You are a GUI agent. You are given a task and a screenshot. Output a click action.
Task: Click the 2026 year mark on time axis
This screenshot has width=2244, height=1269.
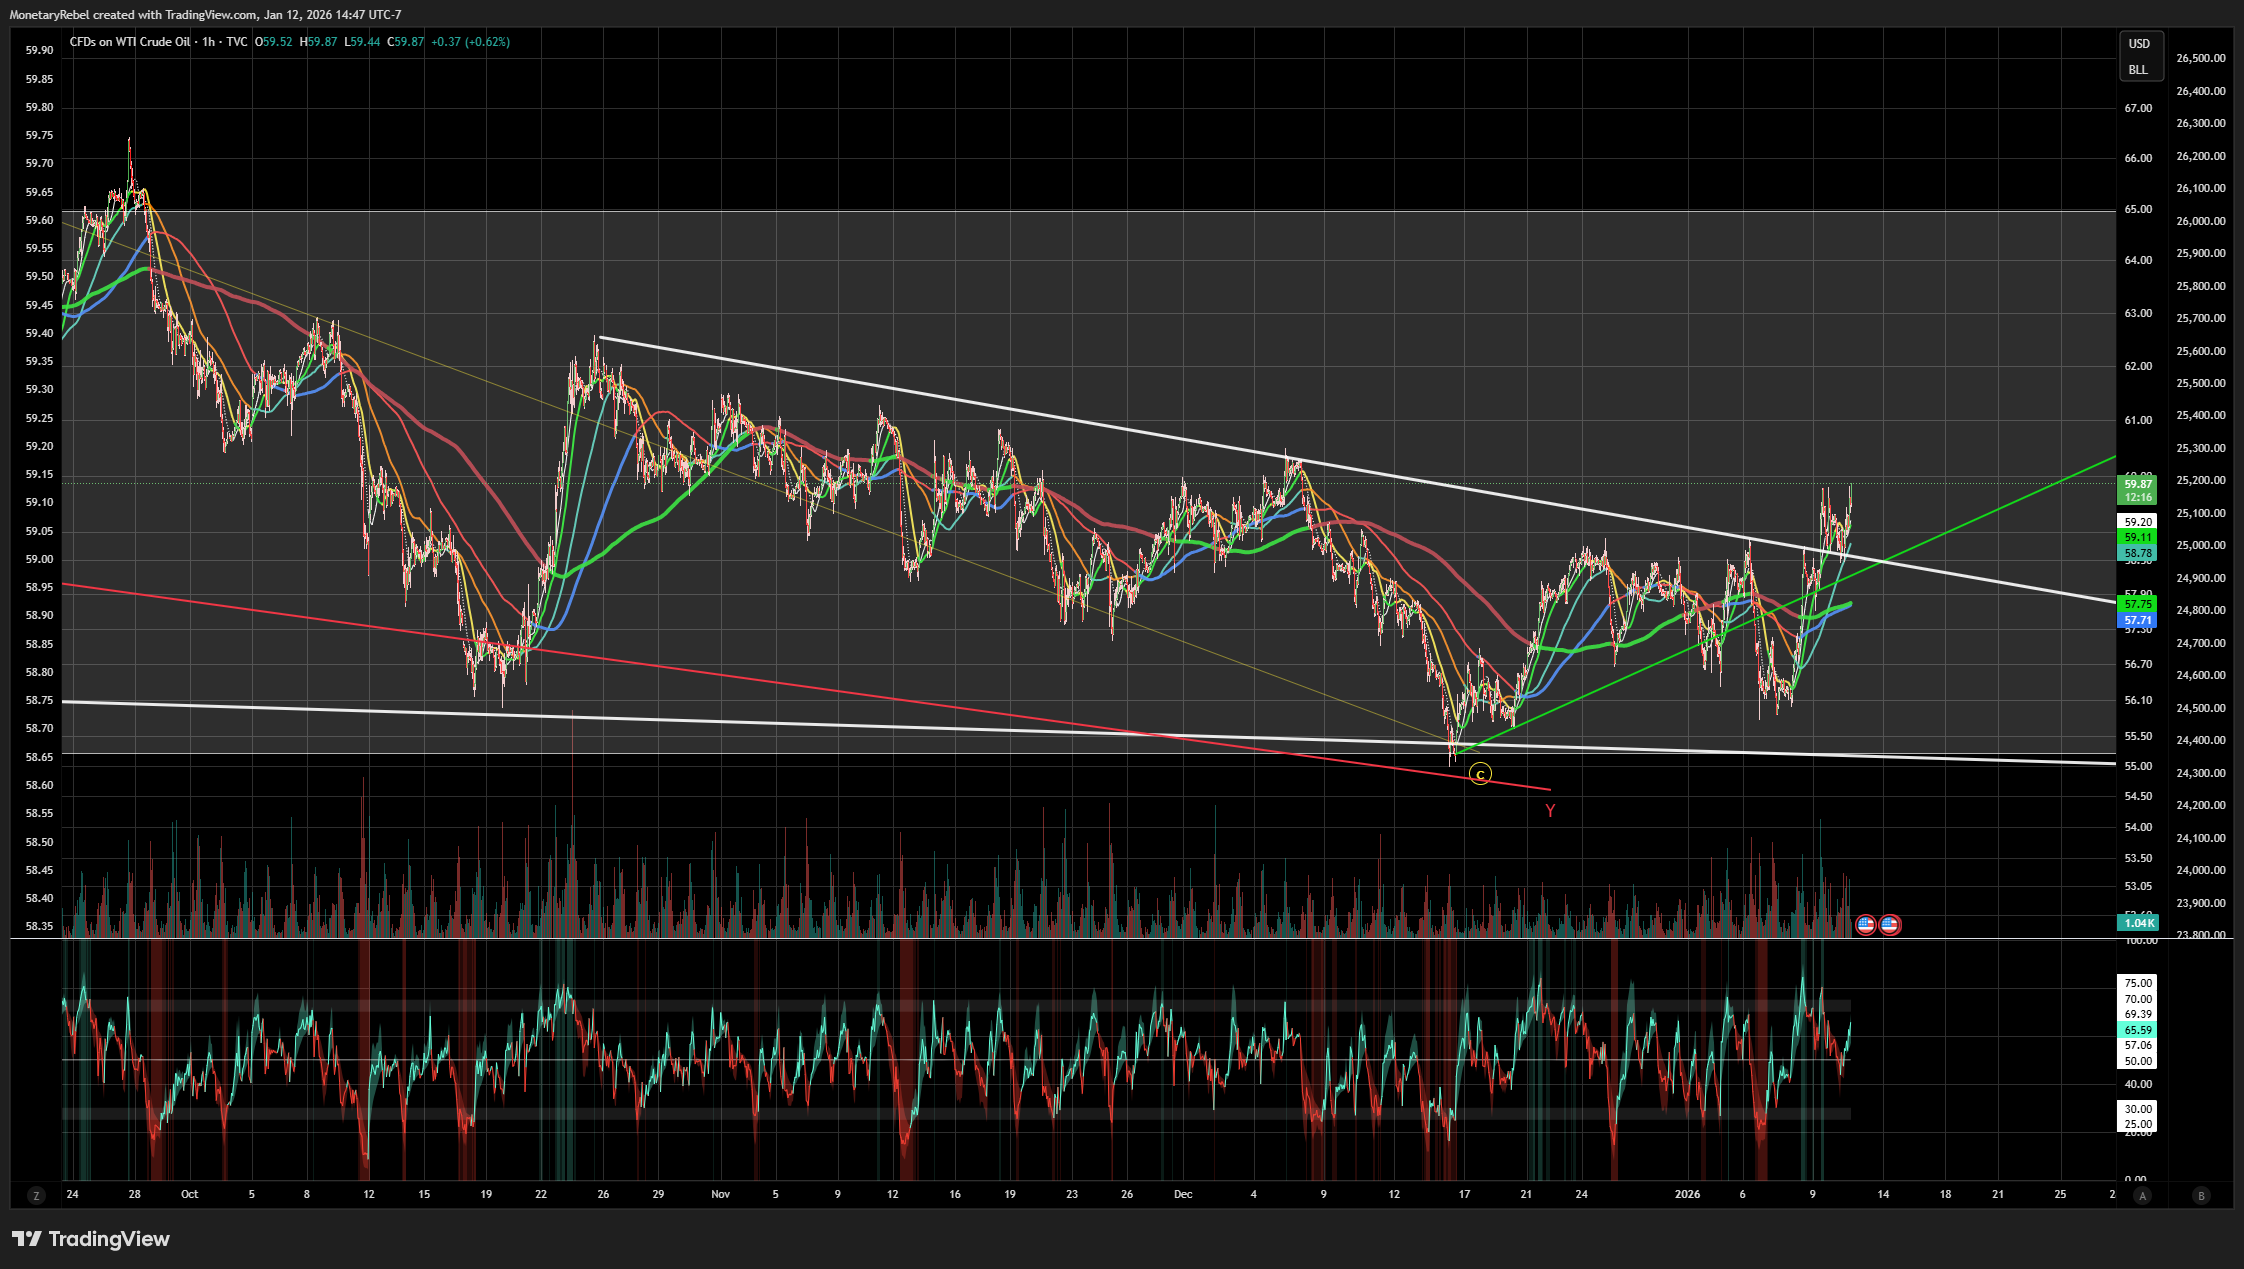[1687, 1194]
